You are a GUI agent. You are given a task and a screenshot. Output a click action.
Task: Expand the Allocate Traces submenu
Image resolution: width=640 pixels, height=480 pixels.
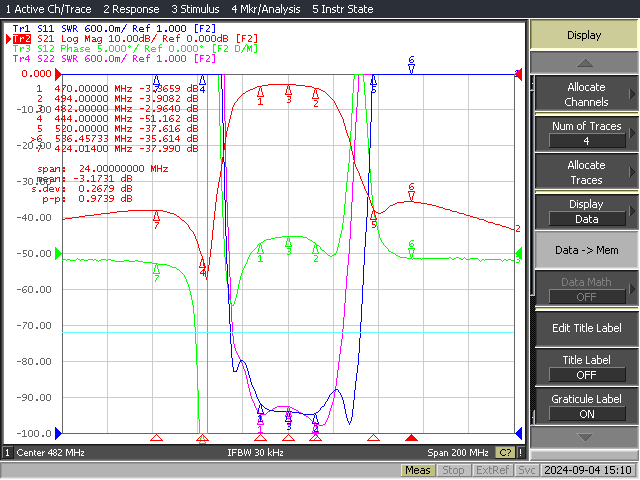pyautogui.click(x=587, y=172)
